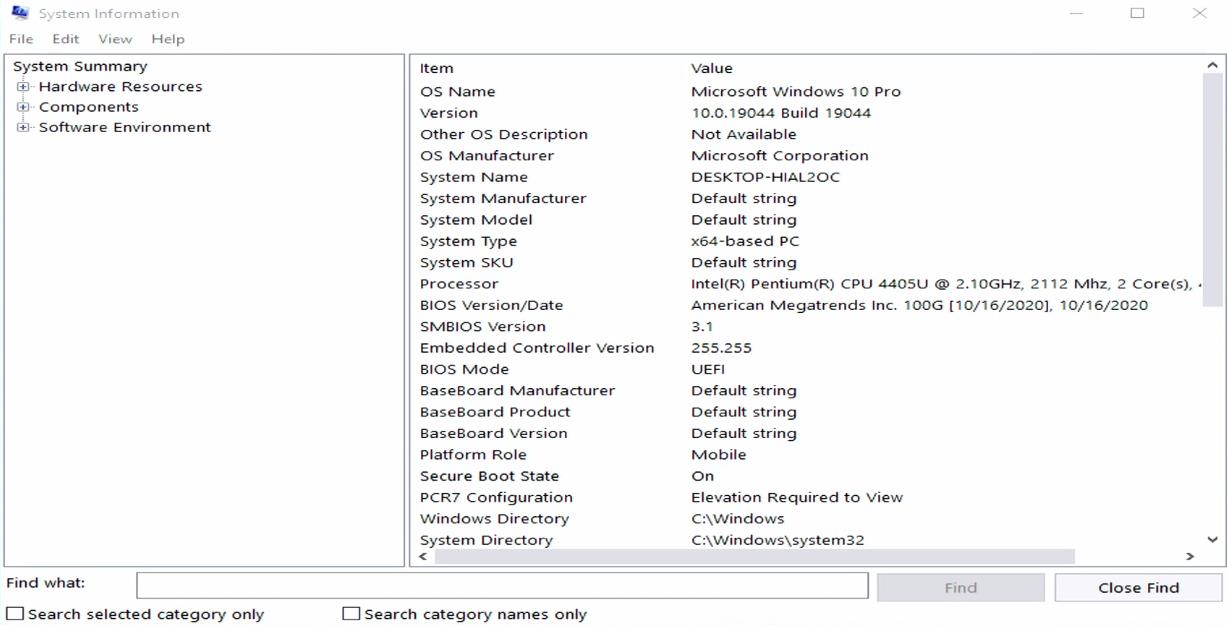Click value 'C:\Windows\system32'
1227x625 pixels.
(x=778, y=540)
